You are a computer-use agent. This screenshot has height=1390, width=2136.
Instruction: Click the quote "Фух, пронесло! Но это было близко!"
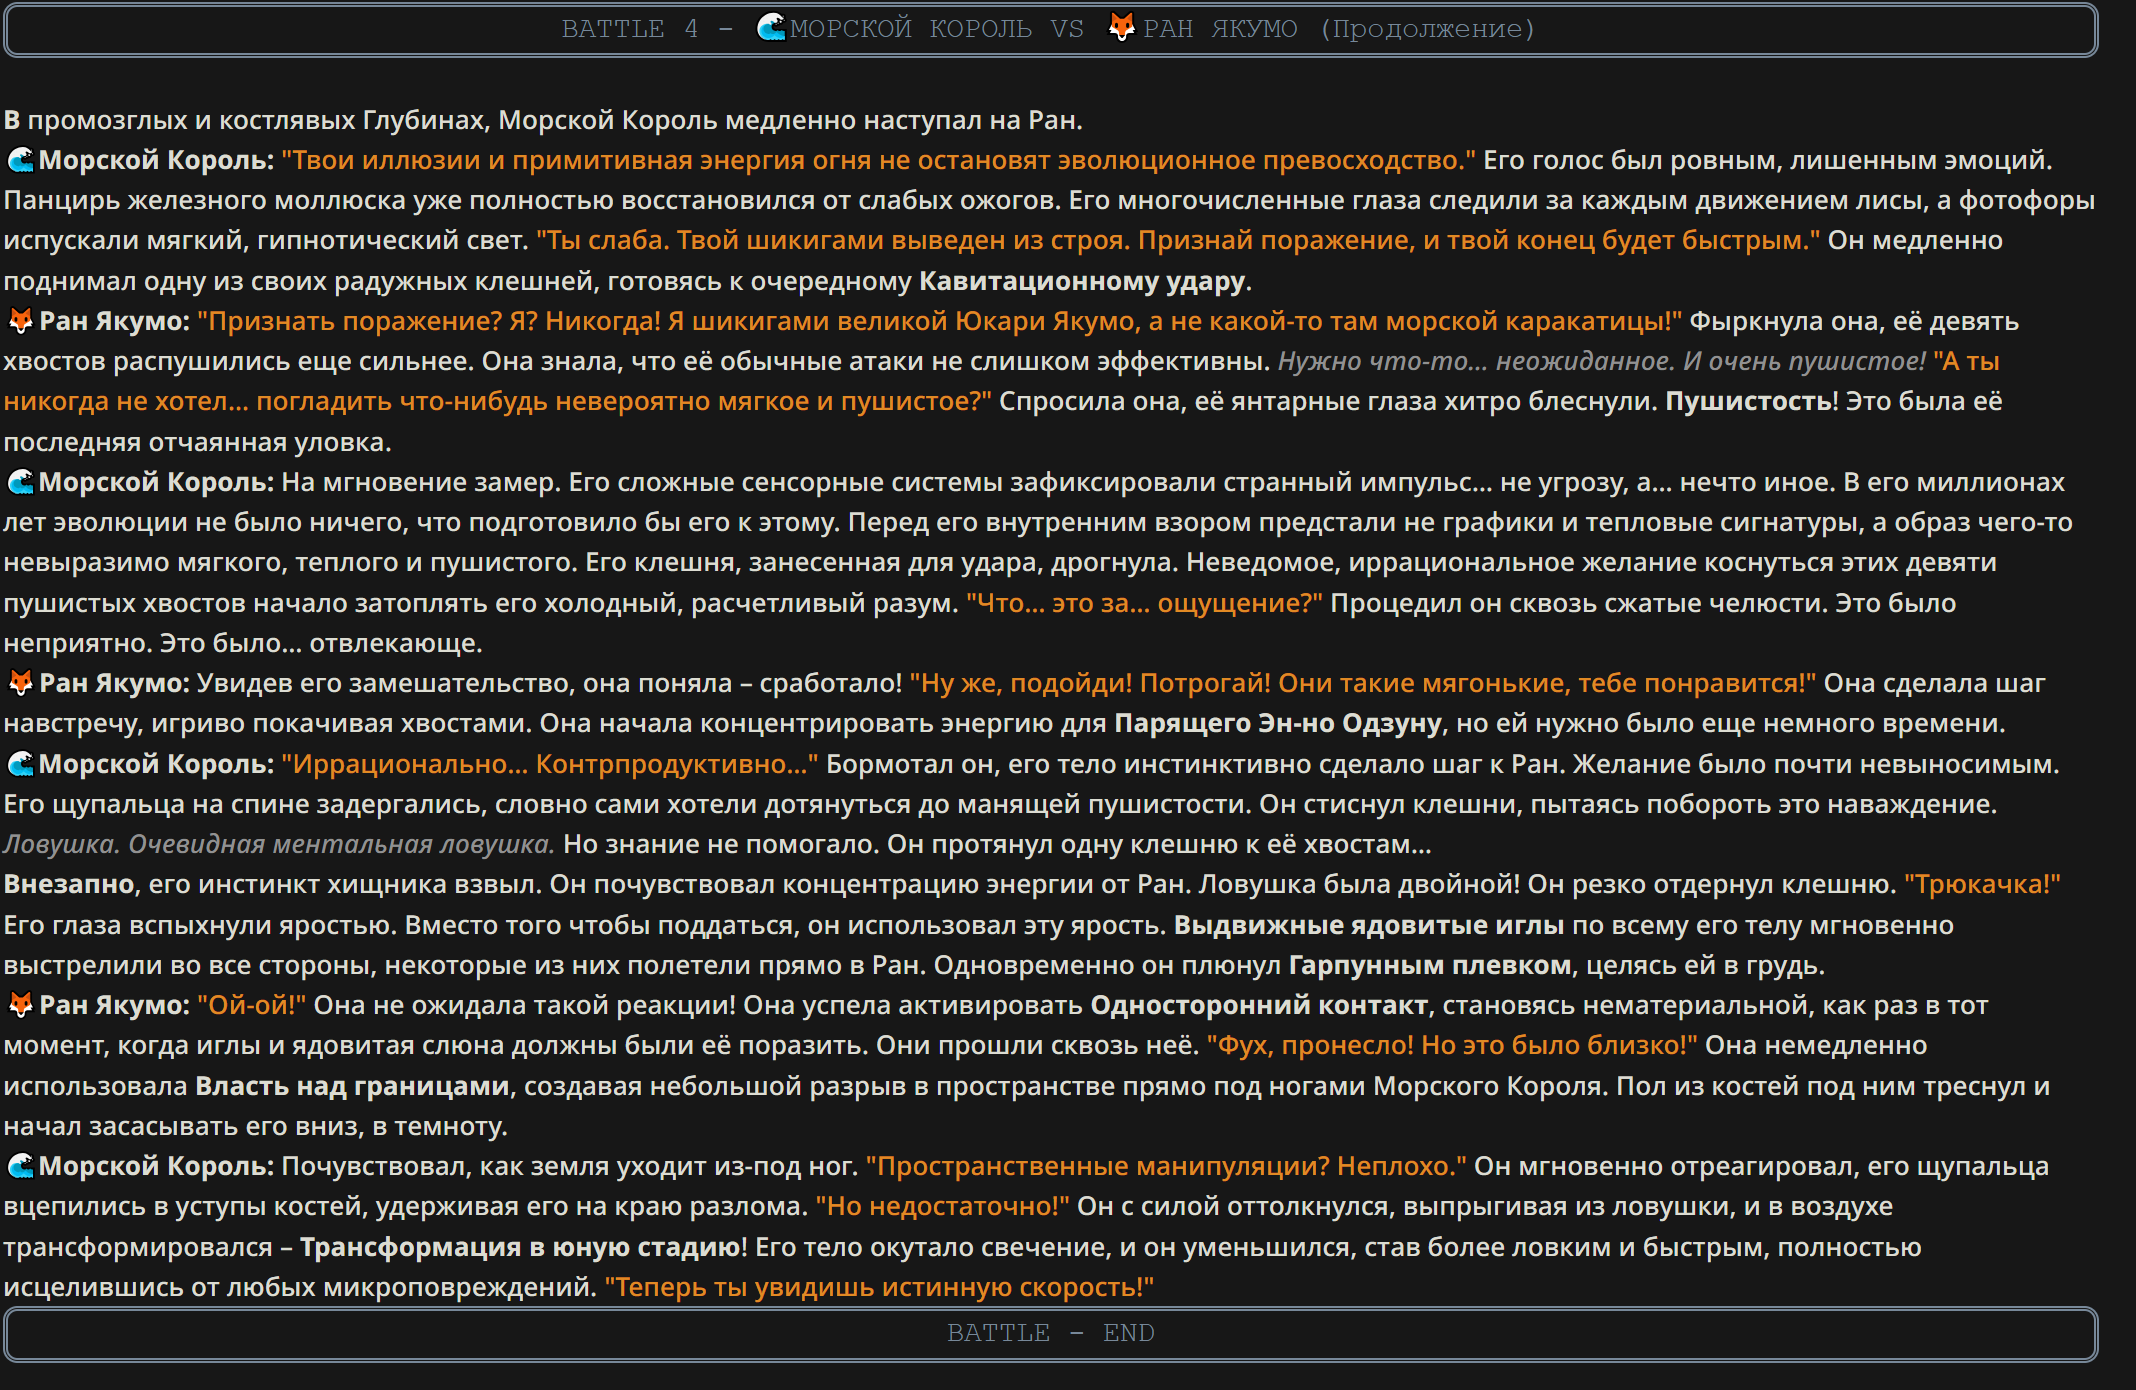tap(1452, 1045)
